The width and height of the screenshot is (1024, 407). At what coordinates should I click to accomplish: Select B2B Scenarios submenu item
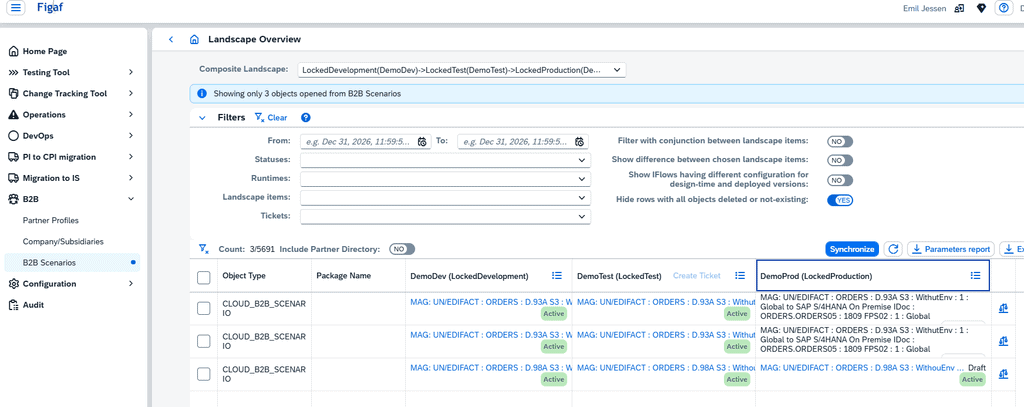pos(72,263)
